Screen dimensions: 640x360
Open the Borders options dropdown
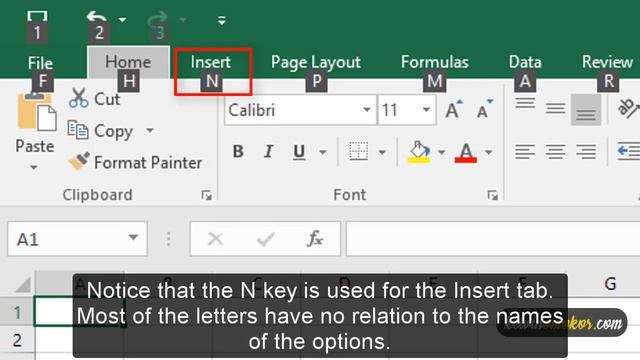click(382, 153)
